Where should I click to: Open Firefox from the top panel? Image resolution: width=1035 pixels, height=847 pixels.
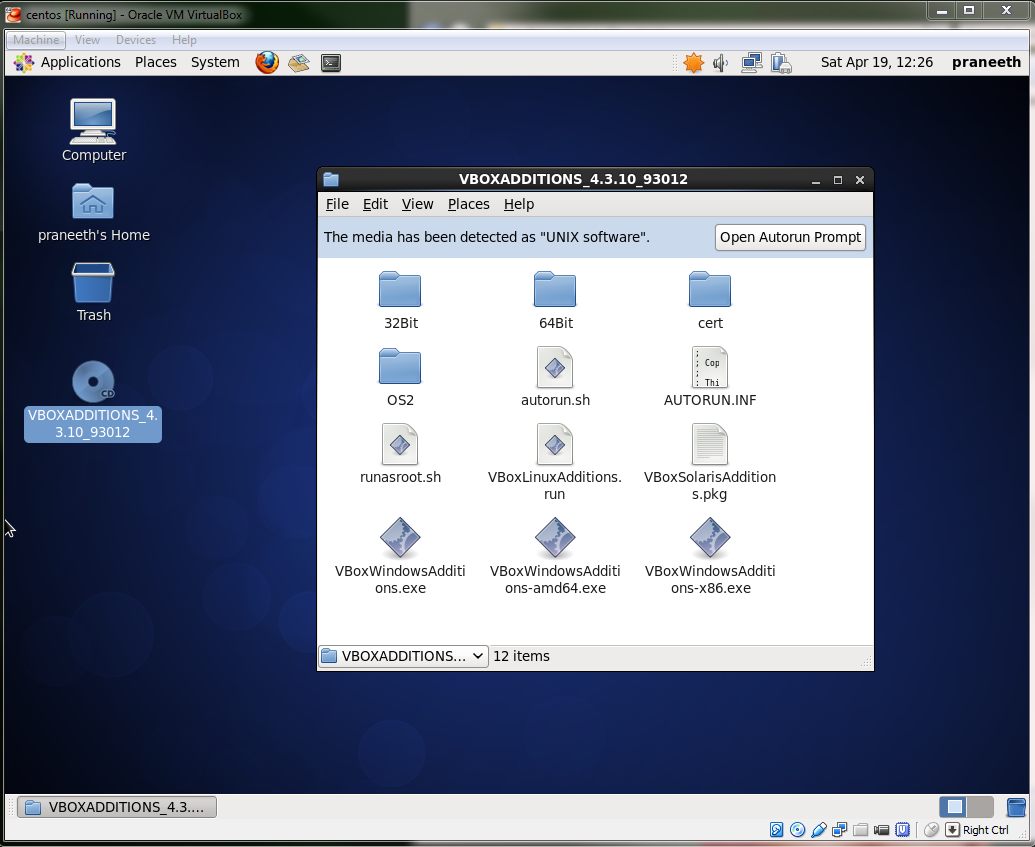[266, 62]
